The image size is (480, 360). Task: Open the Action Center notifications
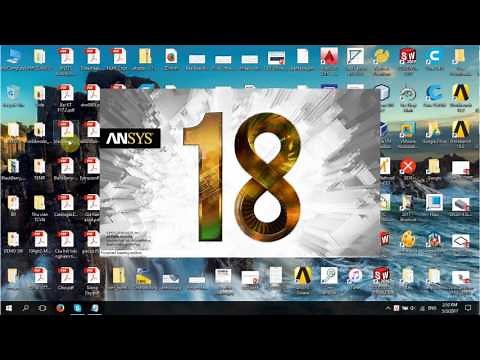(x=468, y=308)
